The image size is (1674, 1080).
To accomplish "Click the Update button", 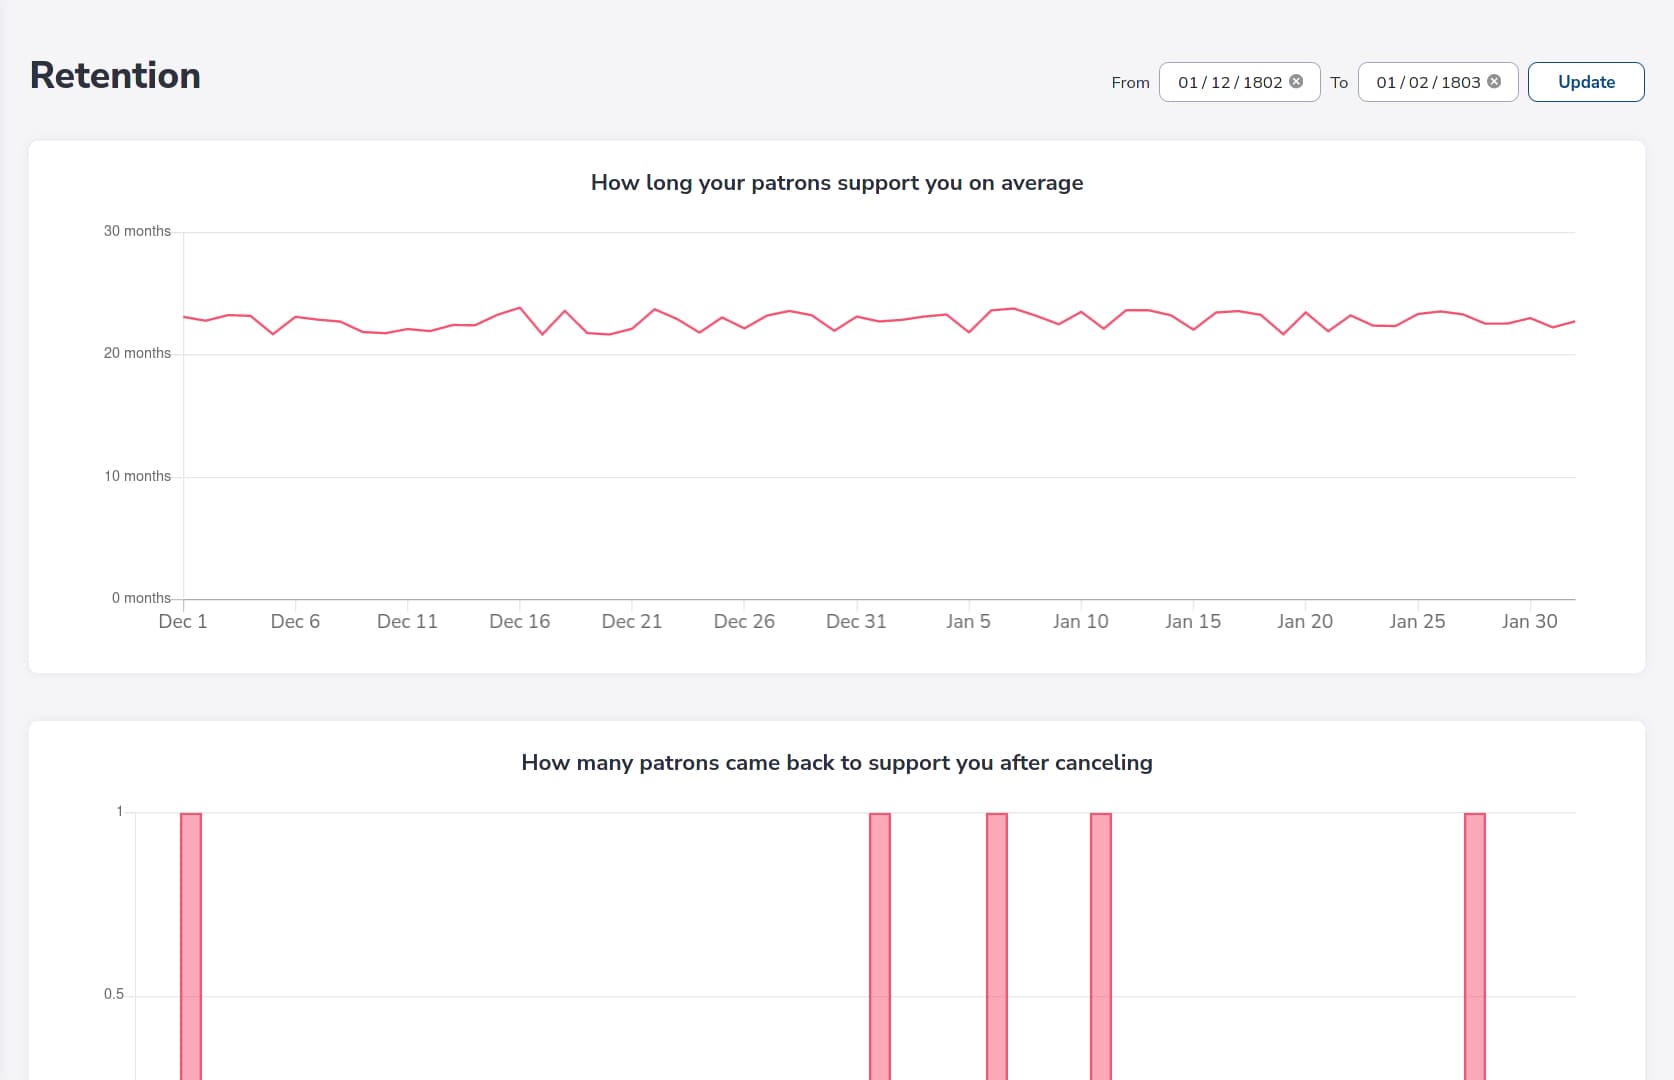I will tap(1586, 82).
